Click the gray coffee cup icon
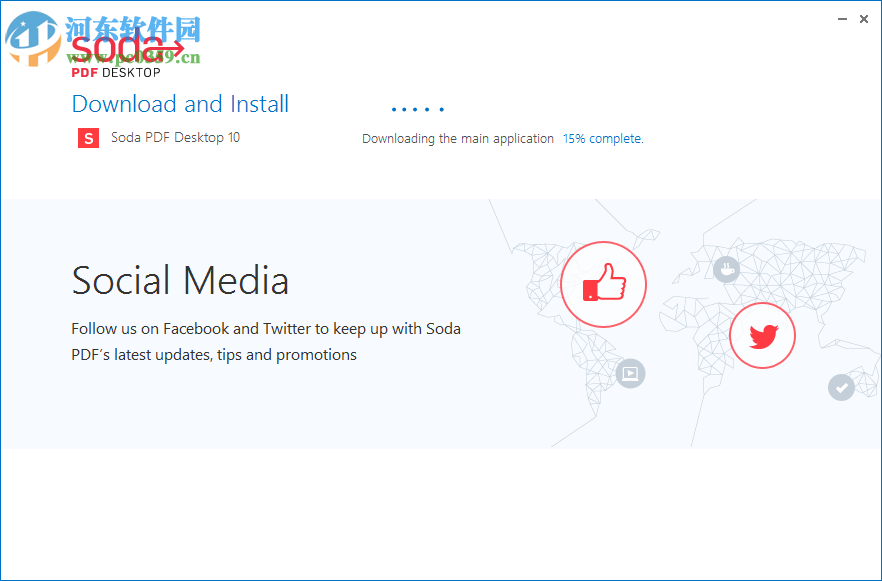 [x=726, y=270]
